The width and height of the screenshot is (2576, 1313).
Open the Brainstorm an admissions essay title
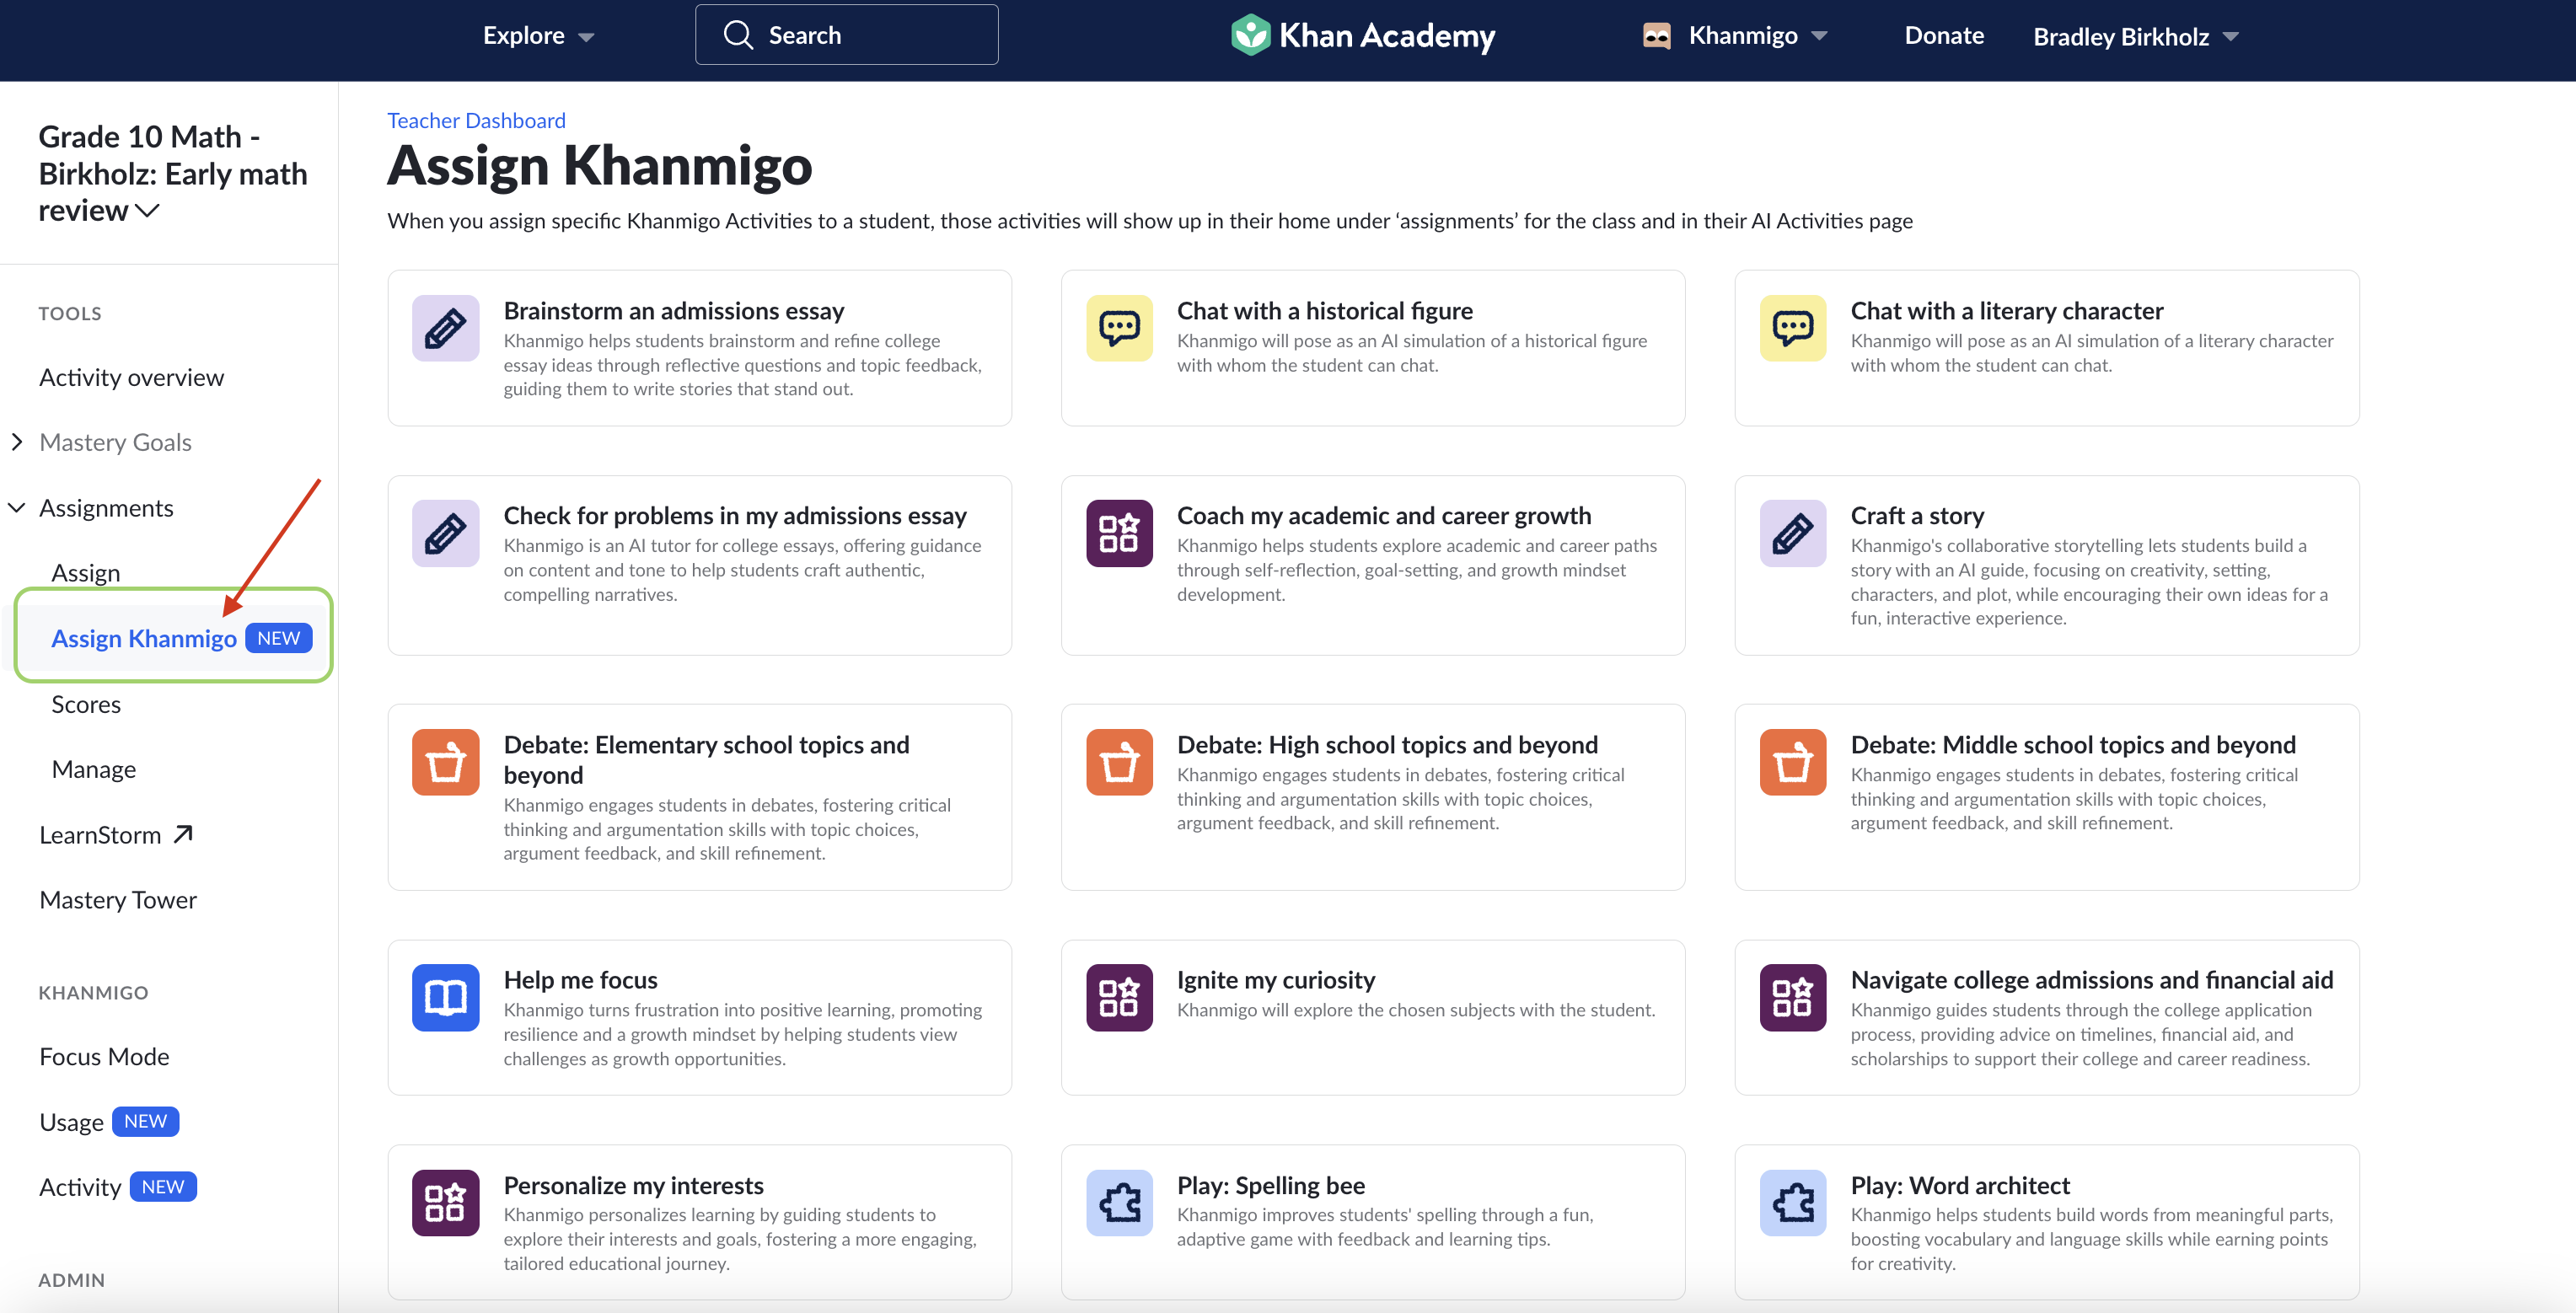coord(673,311)
